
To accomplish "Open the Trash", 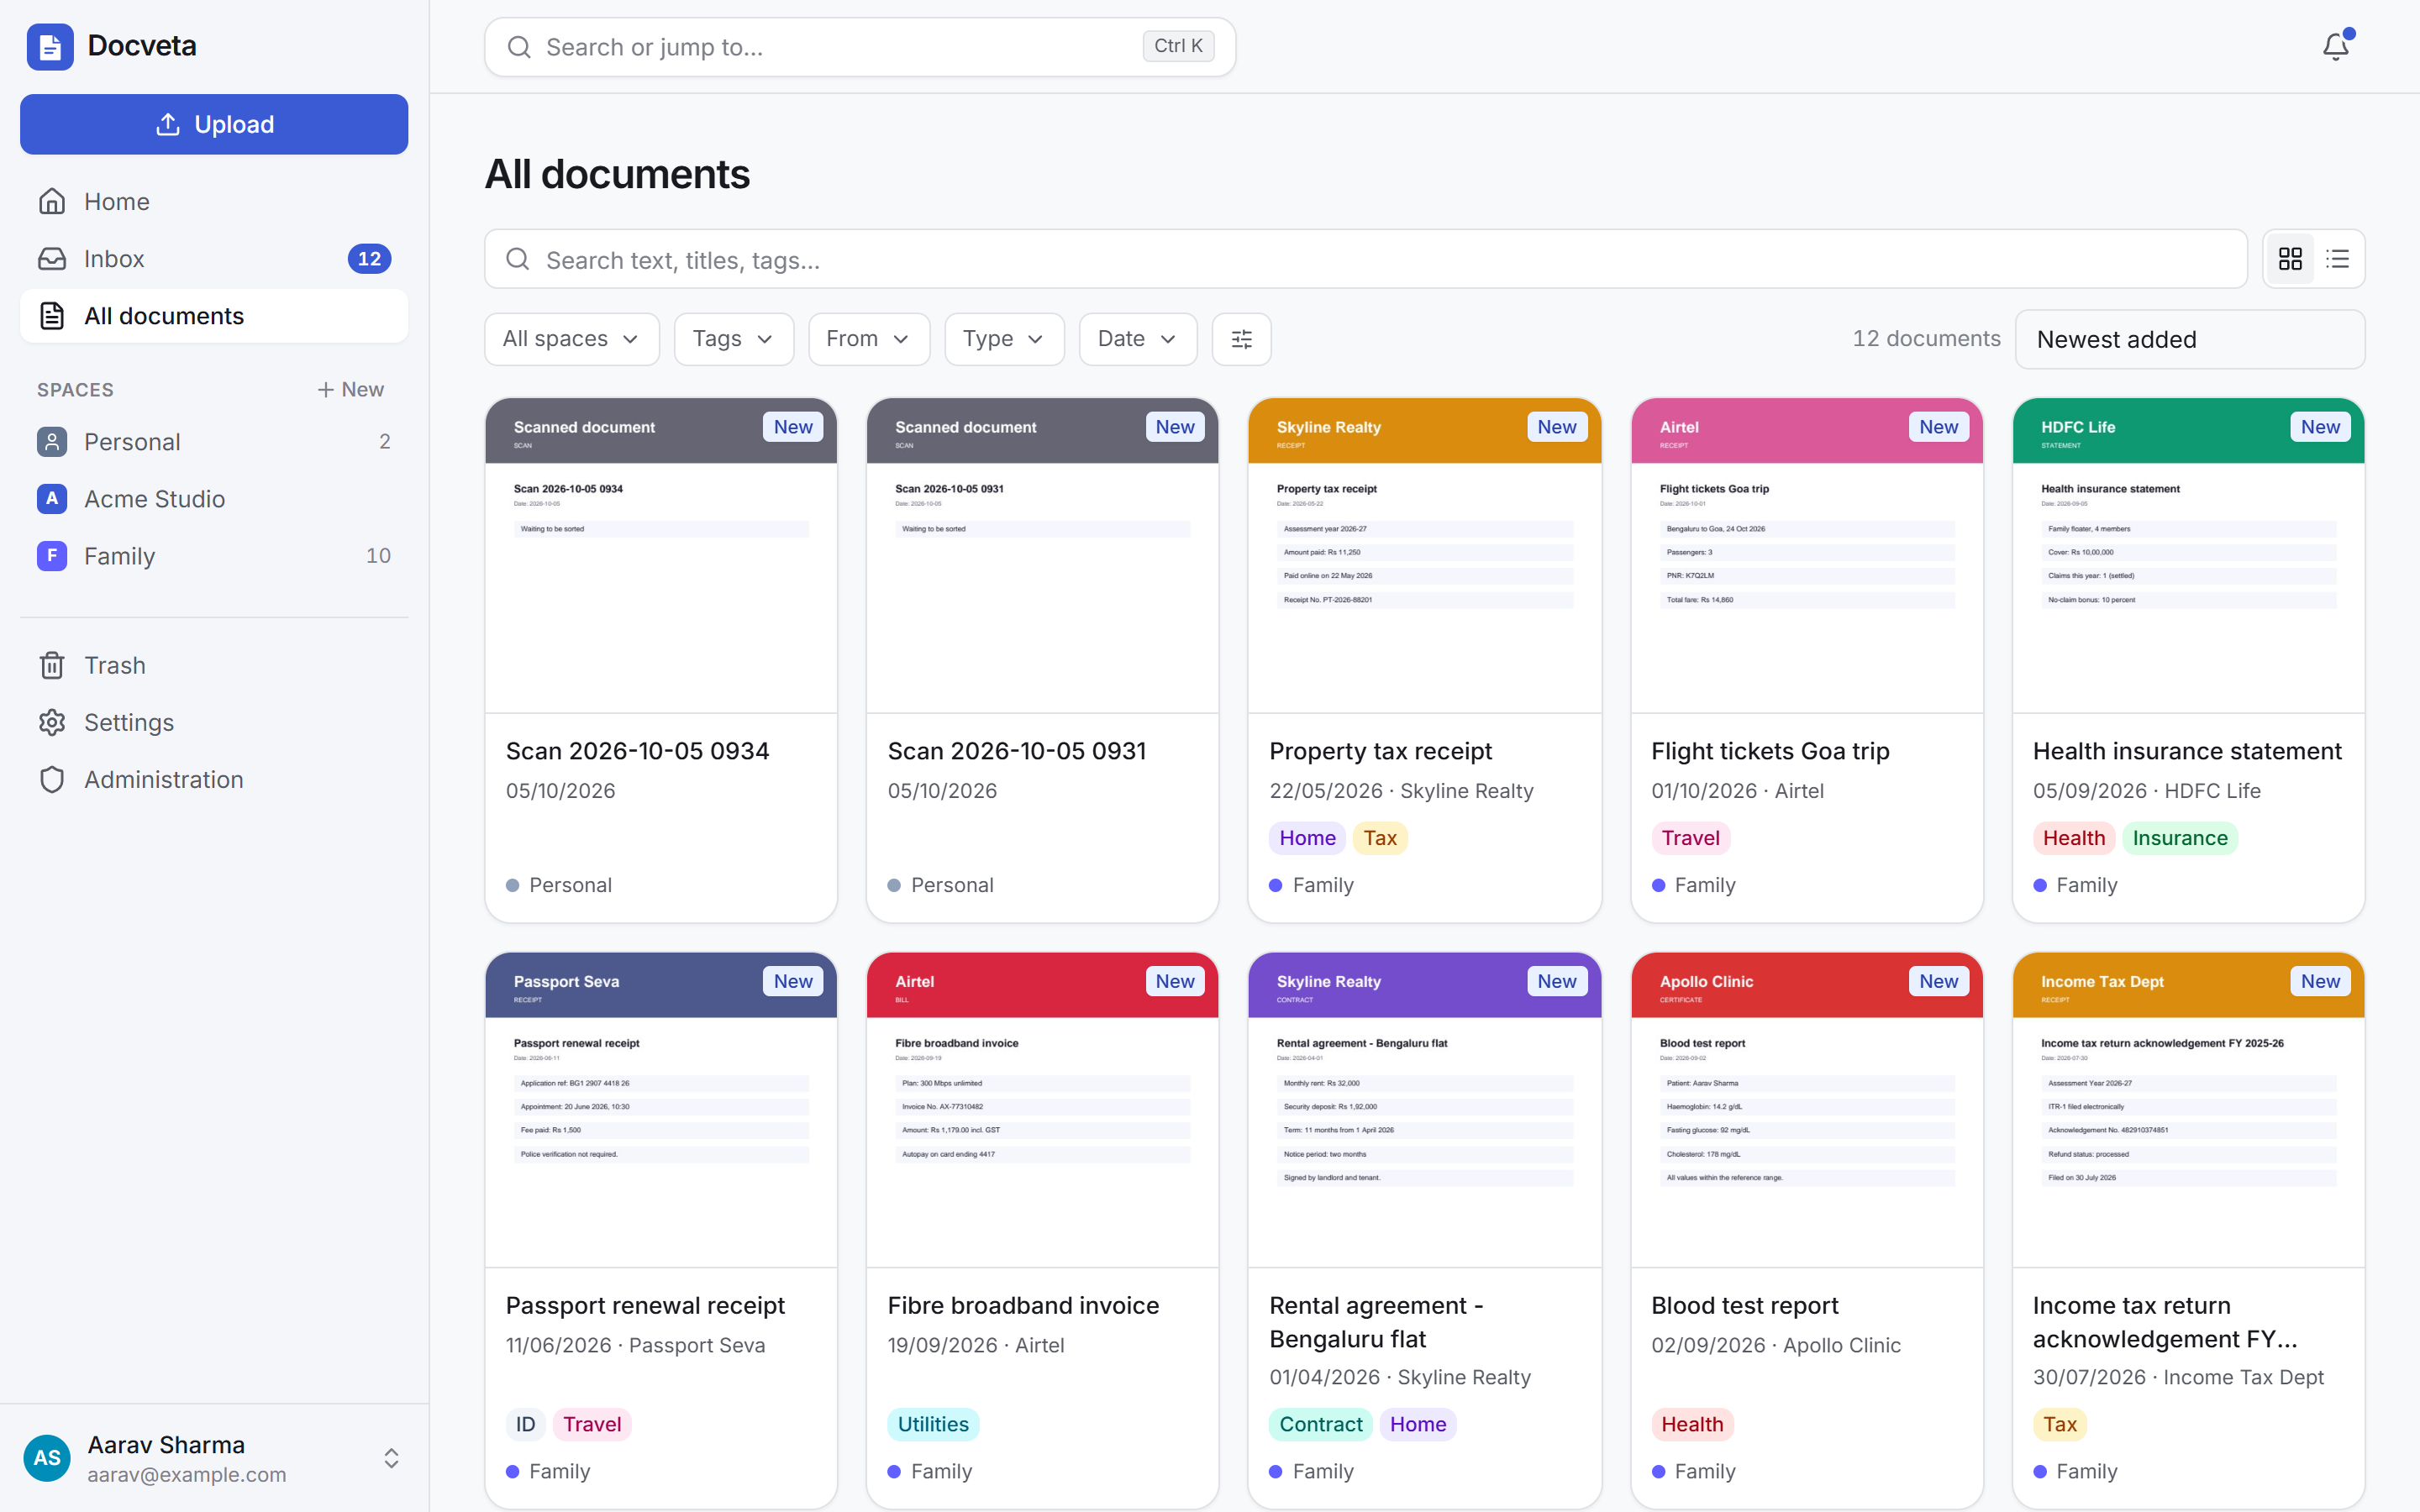I will click(x=214, y=665).
